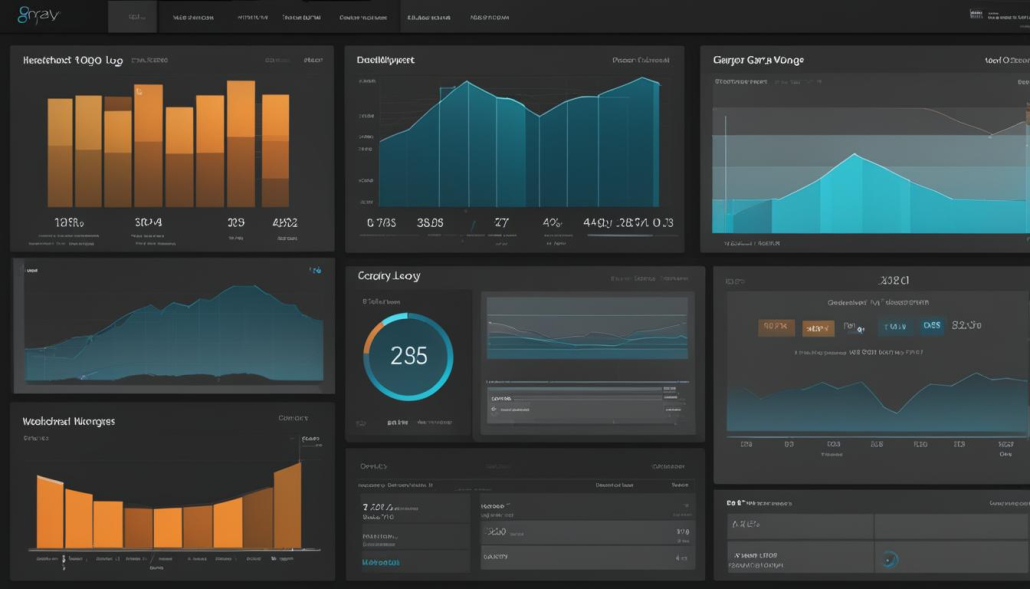The width and height of the screenshot is (1030, 589).
Task: Click the '7 20B' table cell
Action: 414,508
